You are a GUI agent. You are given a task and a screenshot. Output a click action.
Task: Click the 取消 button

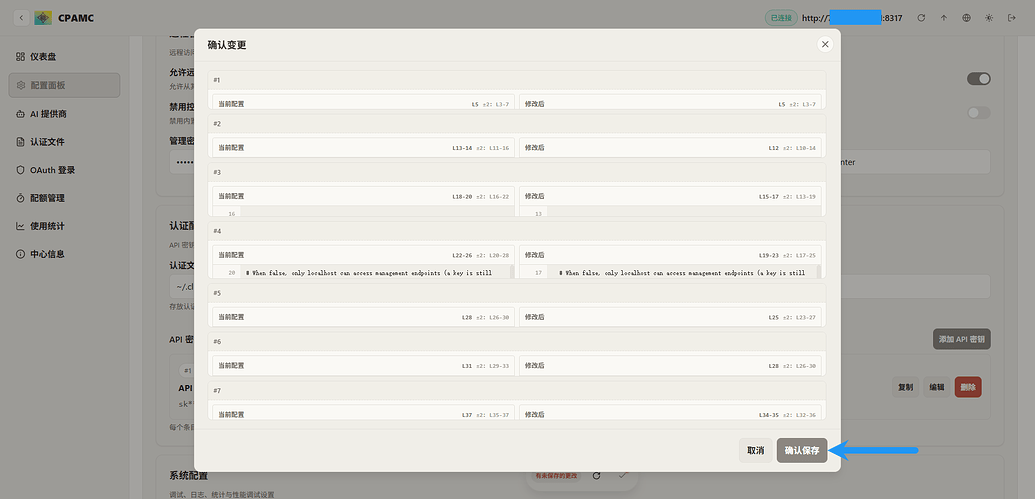[756, 450]
